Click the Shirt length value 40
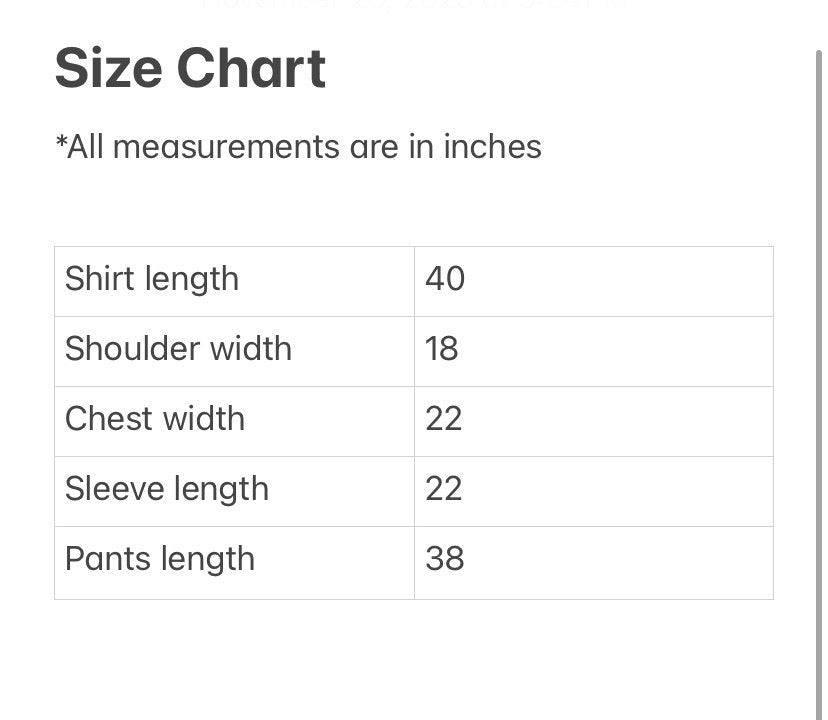 445,279
